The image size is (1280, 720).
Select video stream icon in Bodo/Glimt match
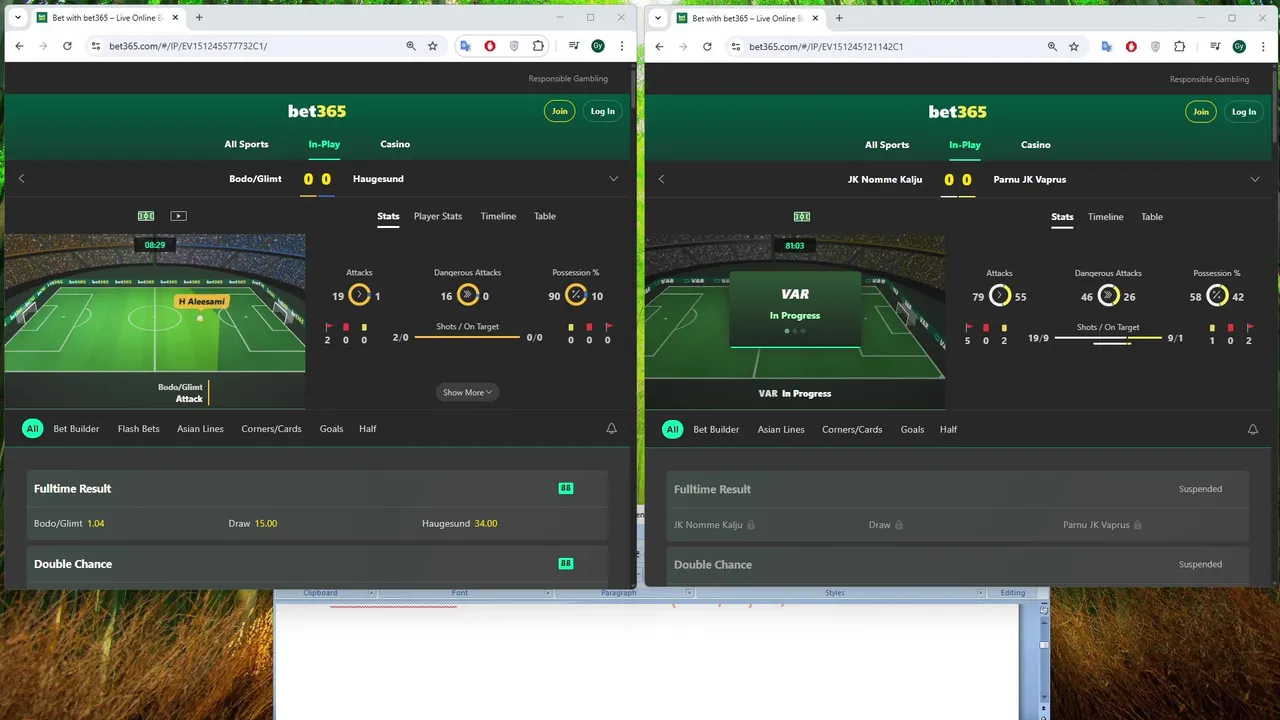click(178, 216)
